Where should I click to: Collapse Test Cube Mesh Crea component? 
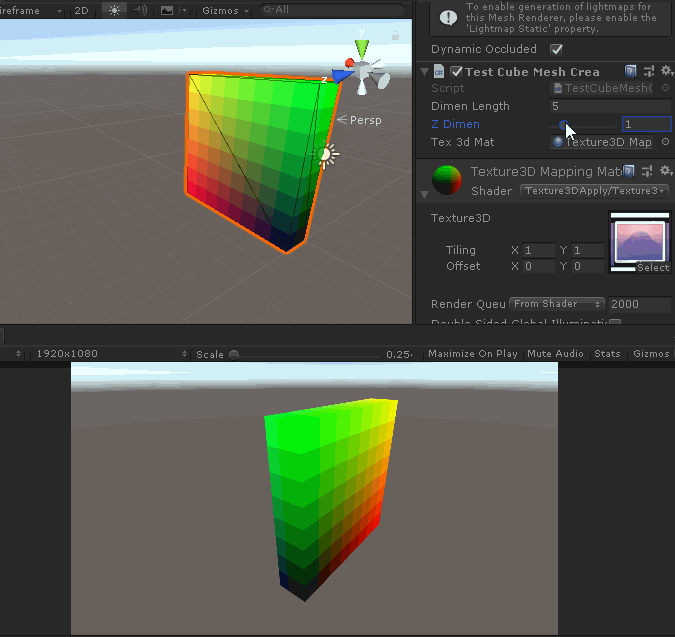[424, 71]
